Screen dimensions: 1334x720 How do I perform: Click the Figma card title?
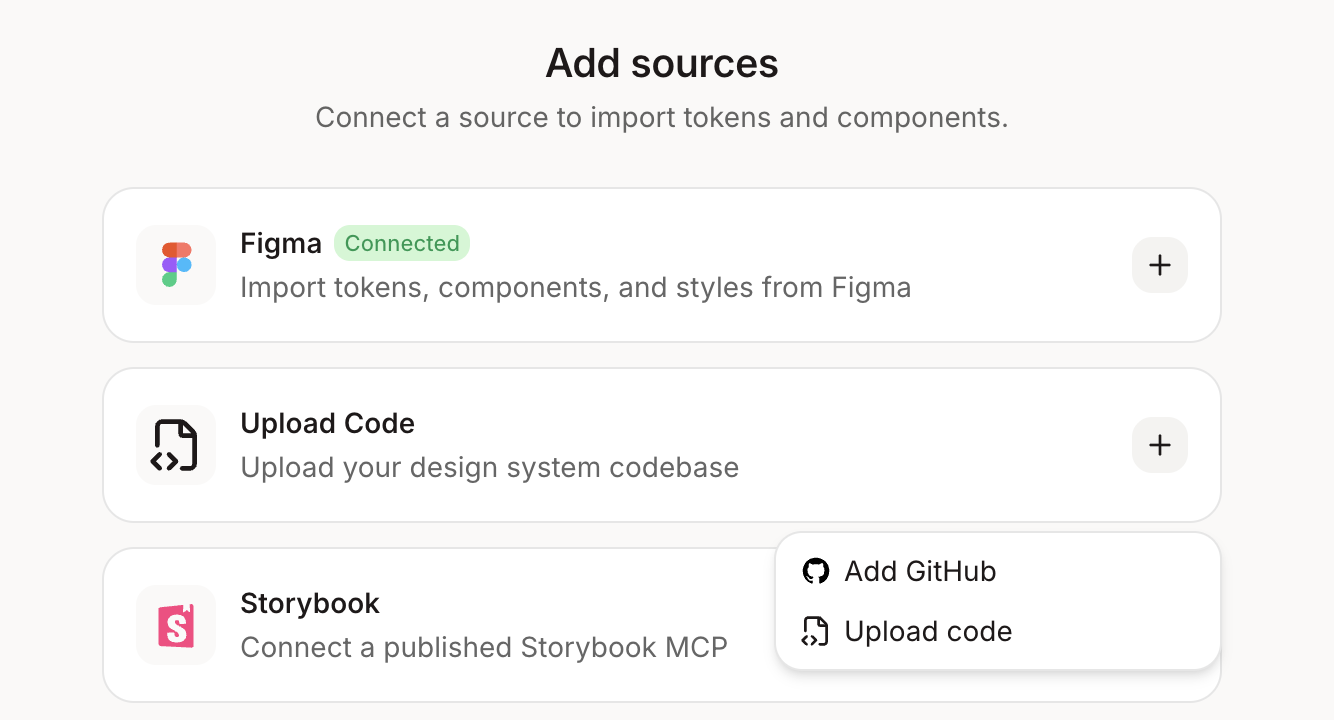coord(281,243)
